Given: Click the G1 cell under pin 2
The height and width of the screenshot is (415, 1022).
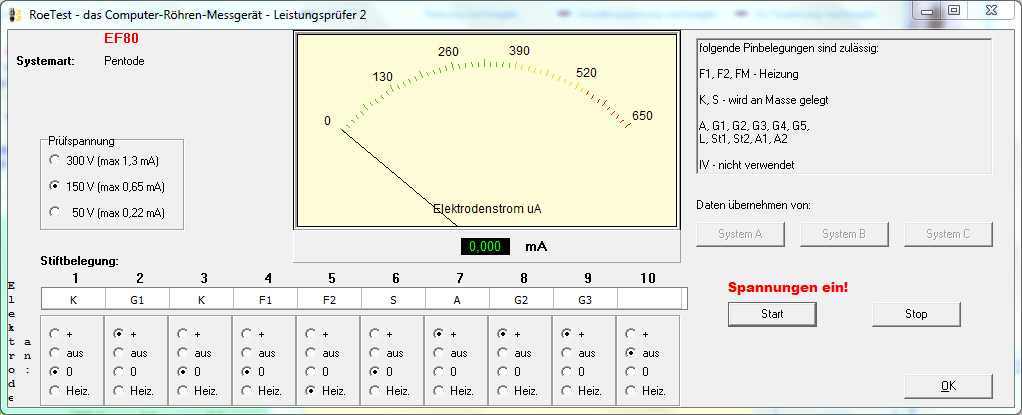Looking at the screenshot, I should pyautogui.click(x=137, y=299).
